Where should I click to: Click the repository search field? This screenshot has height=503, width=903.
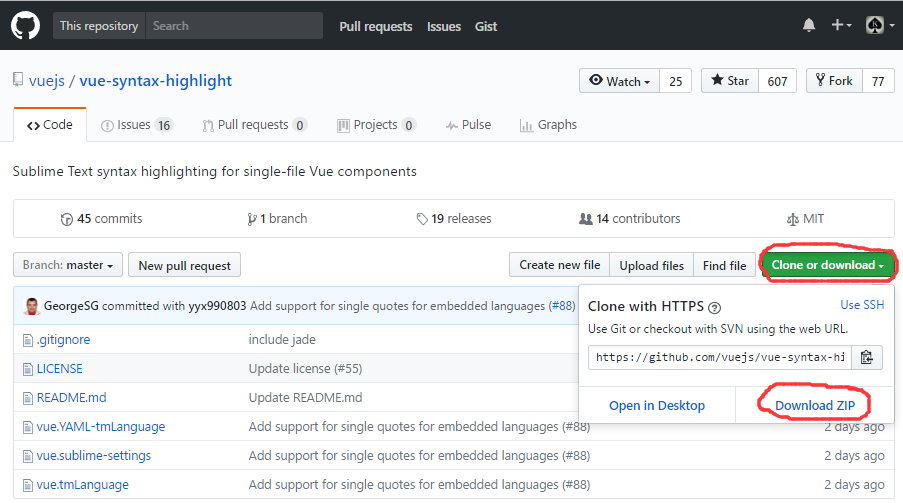[234, 26]
